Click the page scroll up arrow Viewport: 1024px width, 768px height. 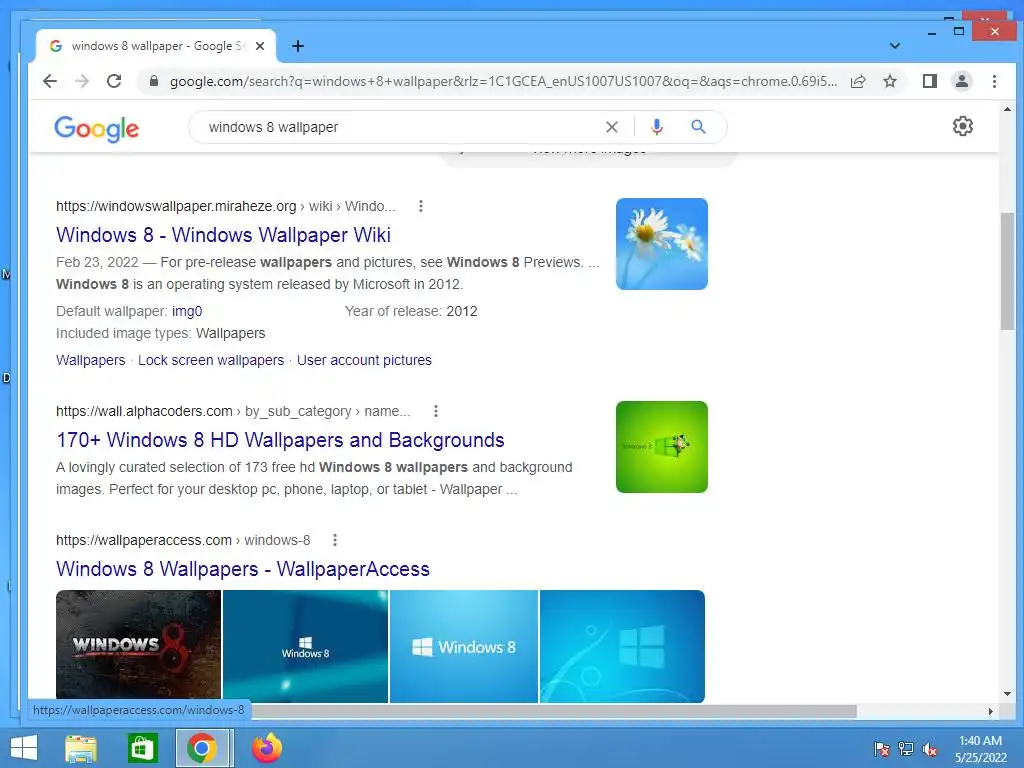1007,109
